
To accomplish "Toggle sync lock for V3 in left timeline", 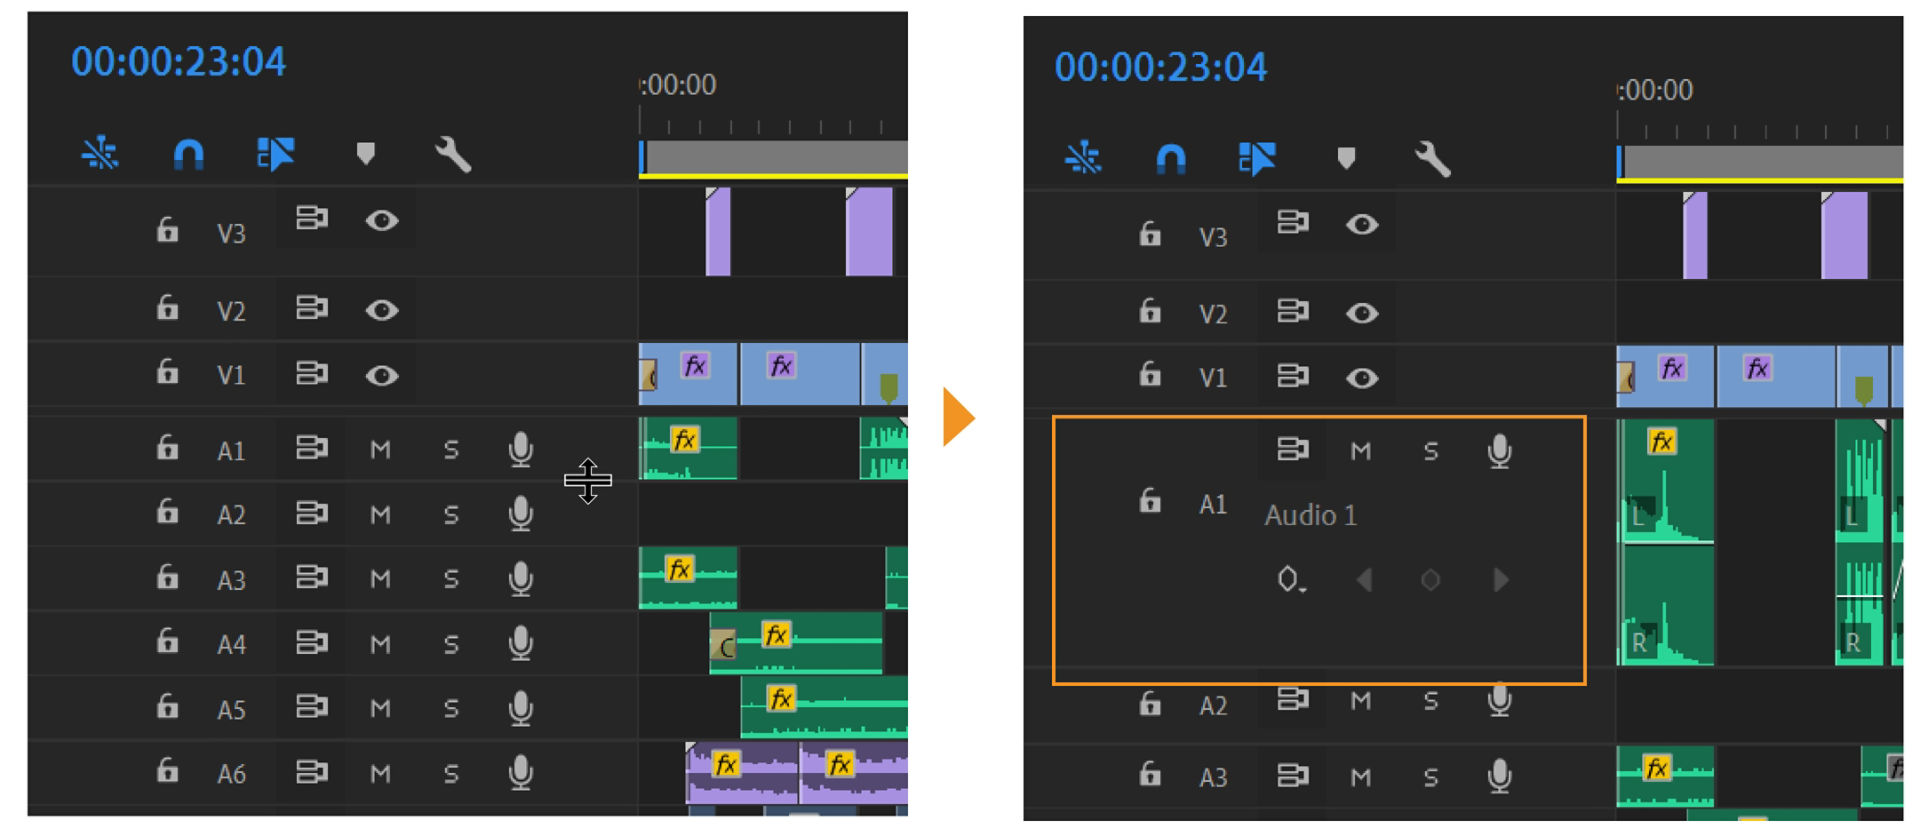I will [312, 218].
